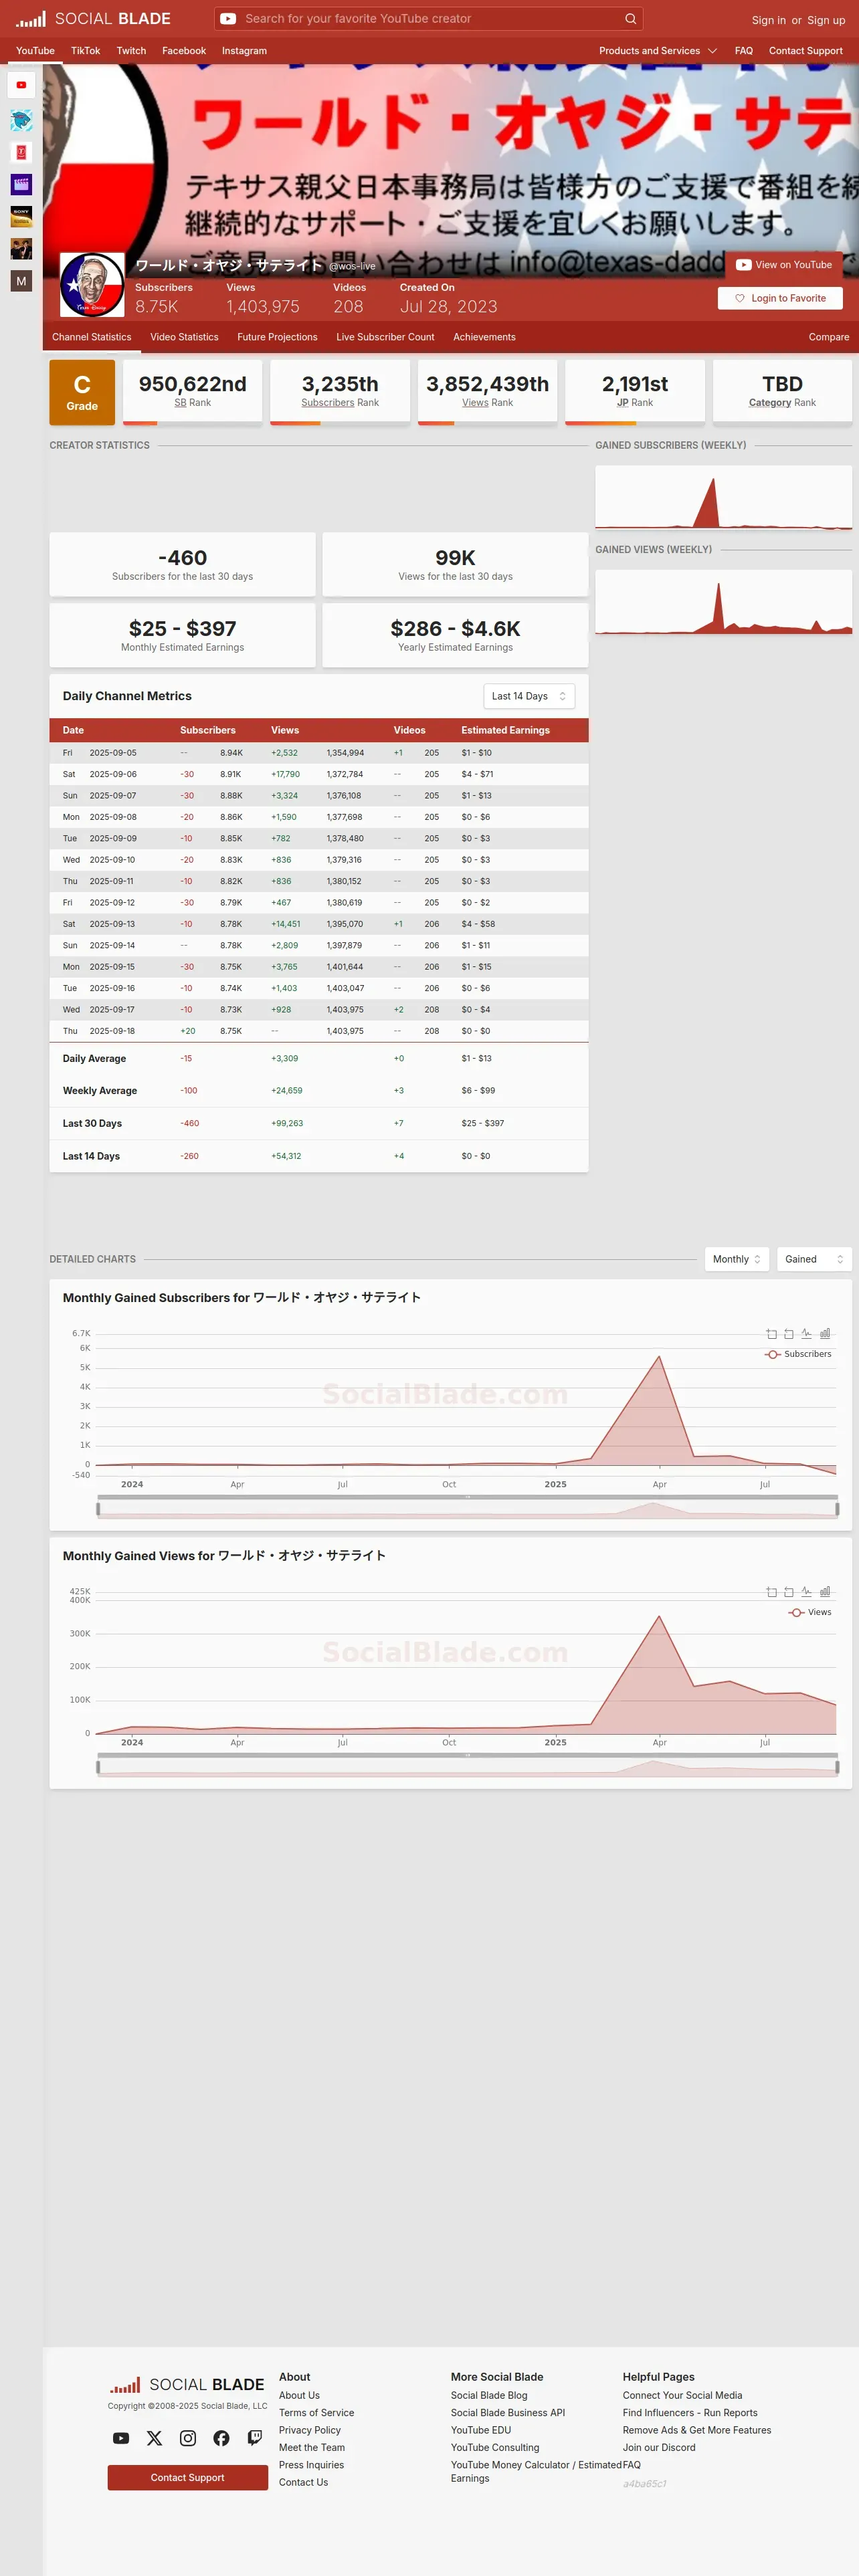
Task: Click the channel avatar picture
Action: pyautogui.click(x=92, y=285)
